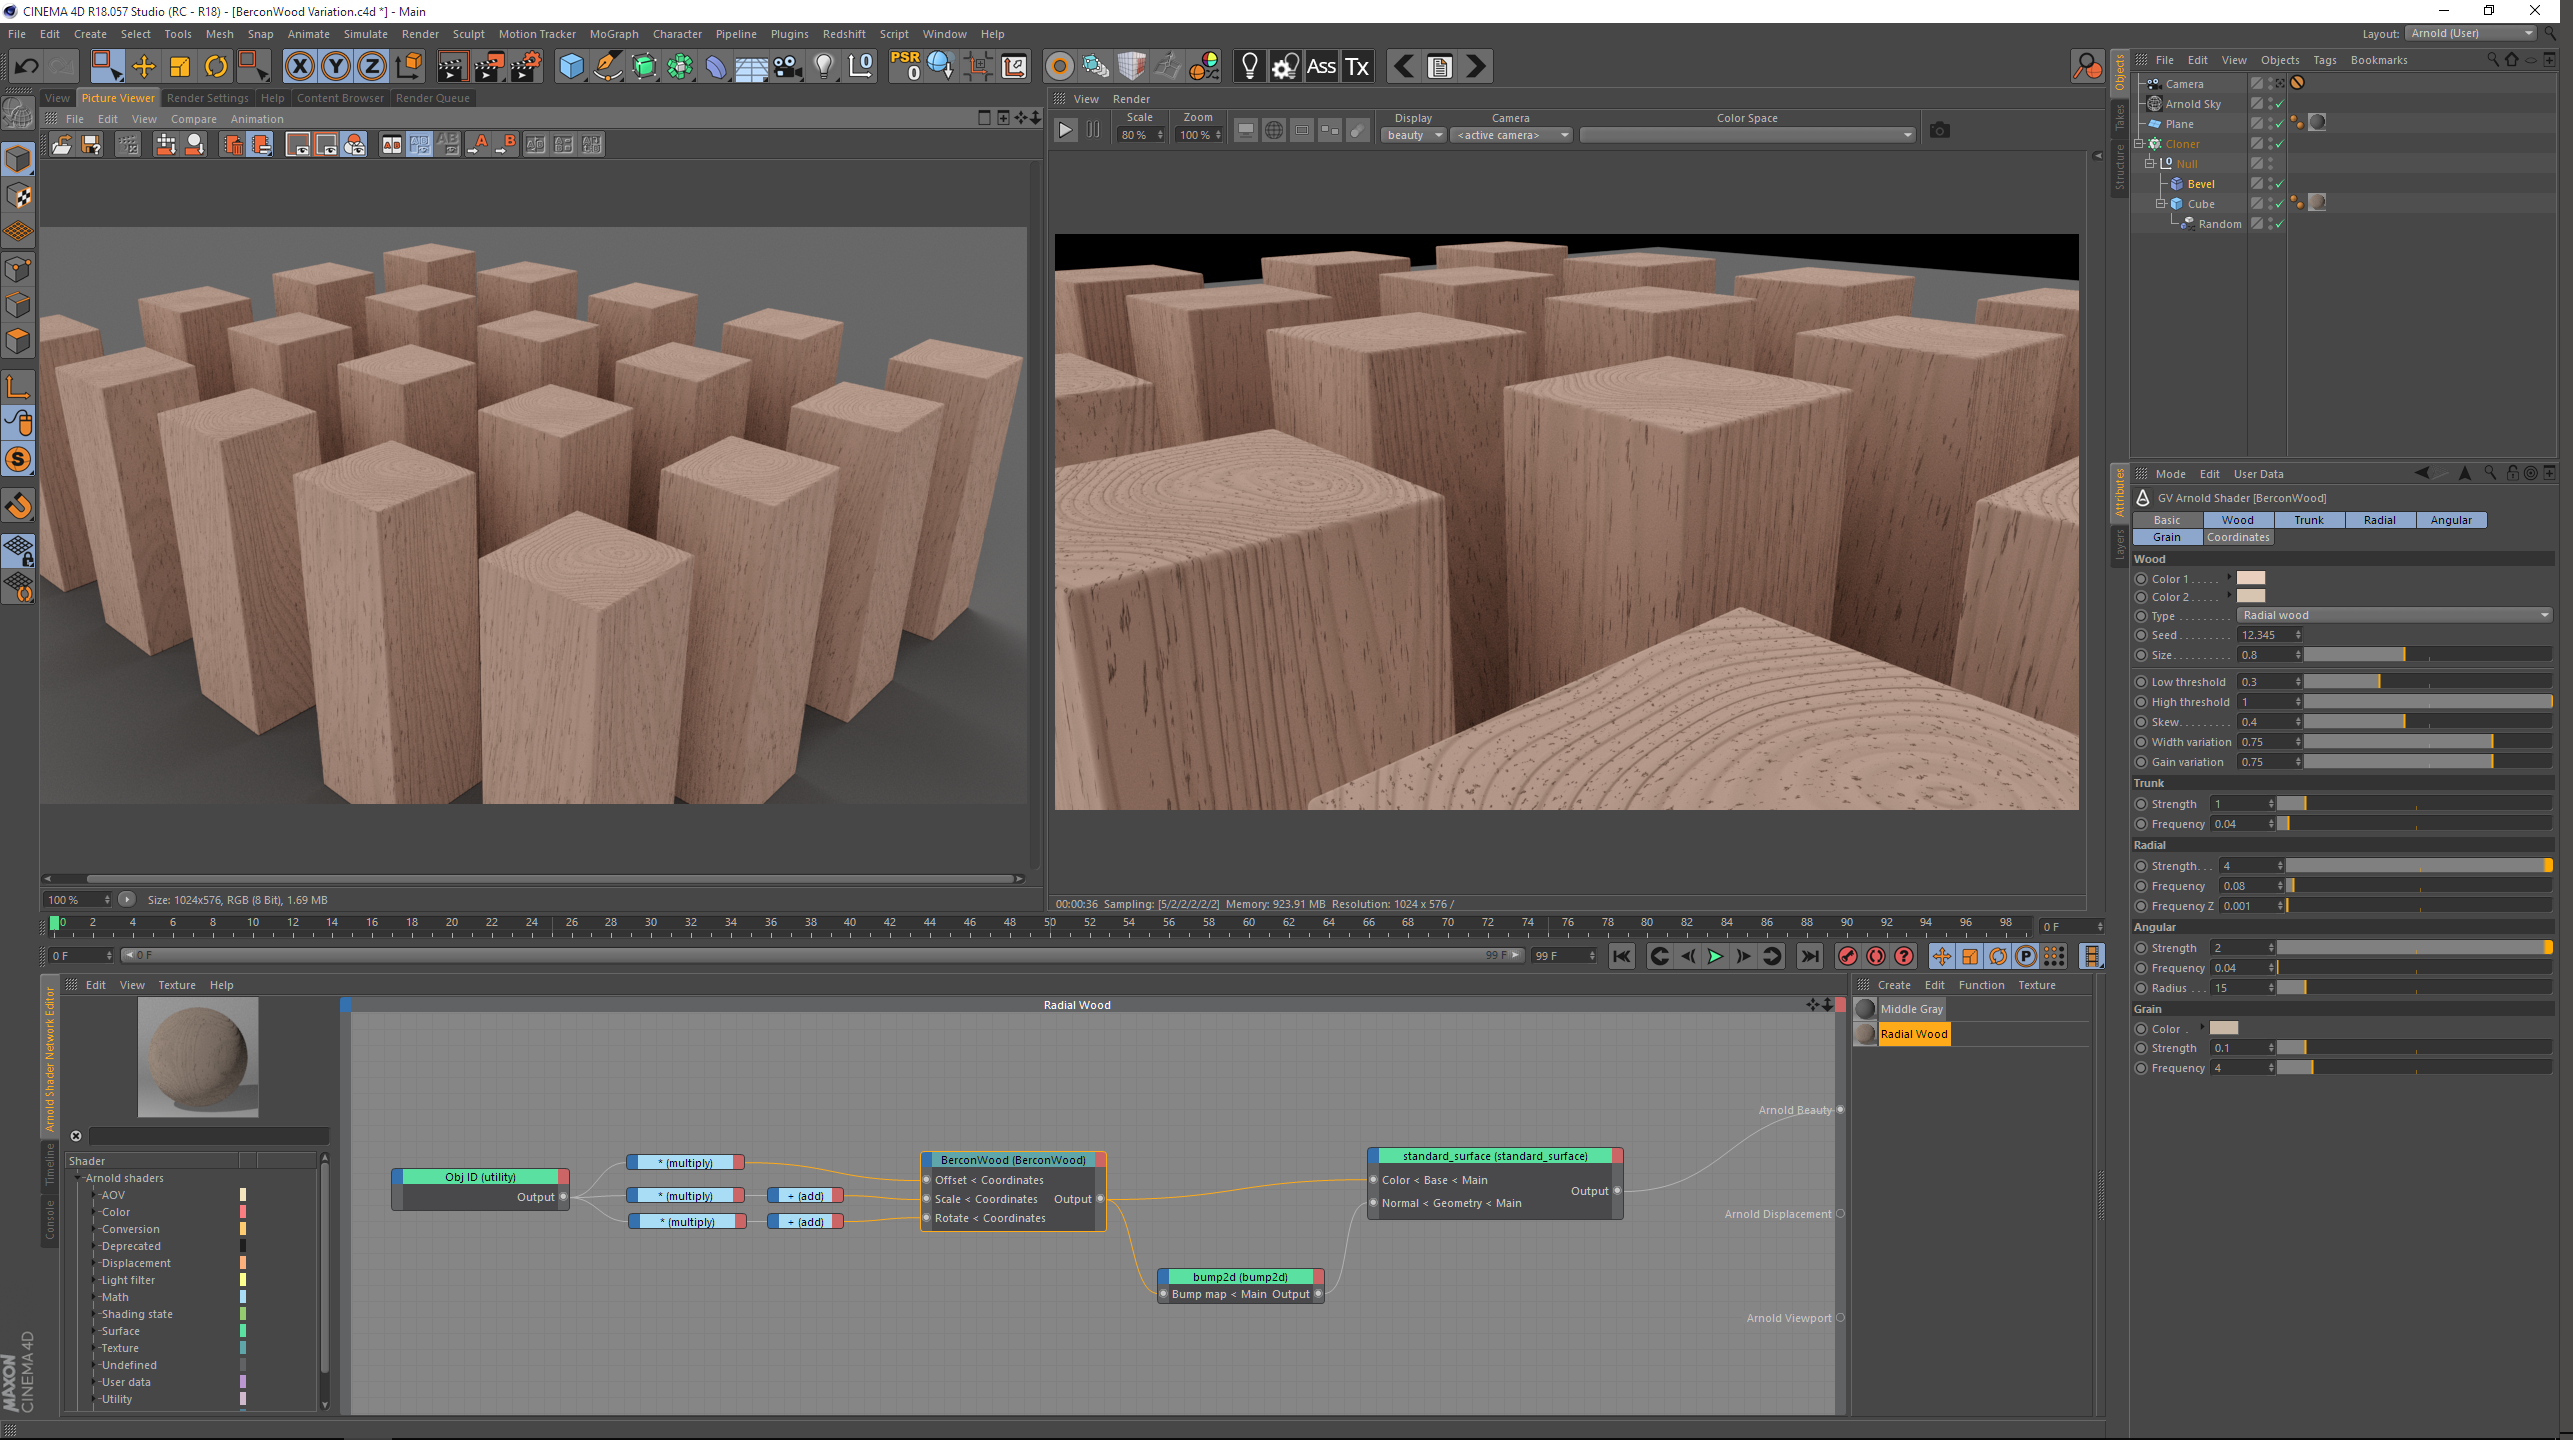Select the Rotate tool icon
The height and width of the screenshot is (1440, 2573).
pyautogui.click(x=216, y=67)
